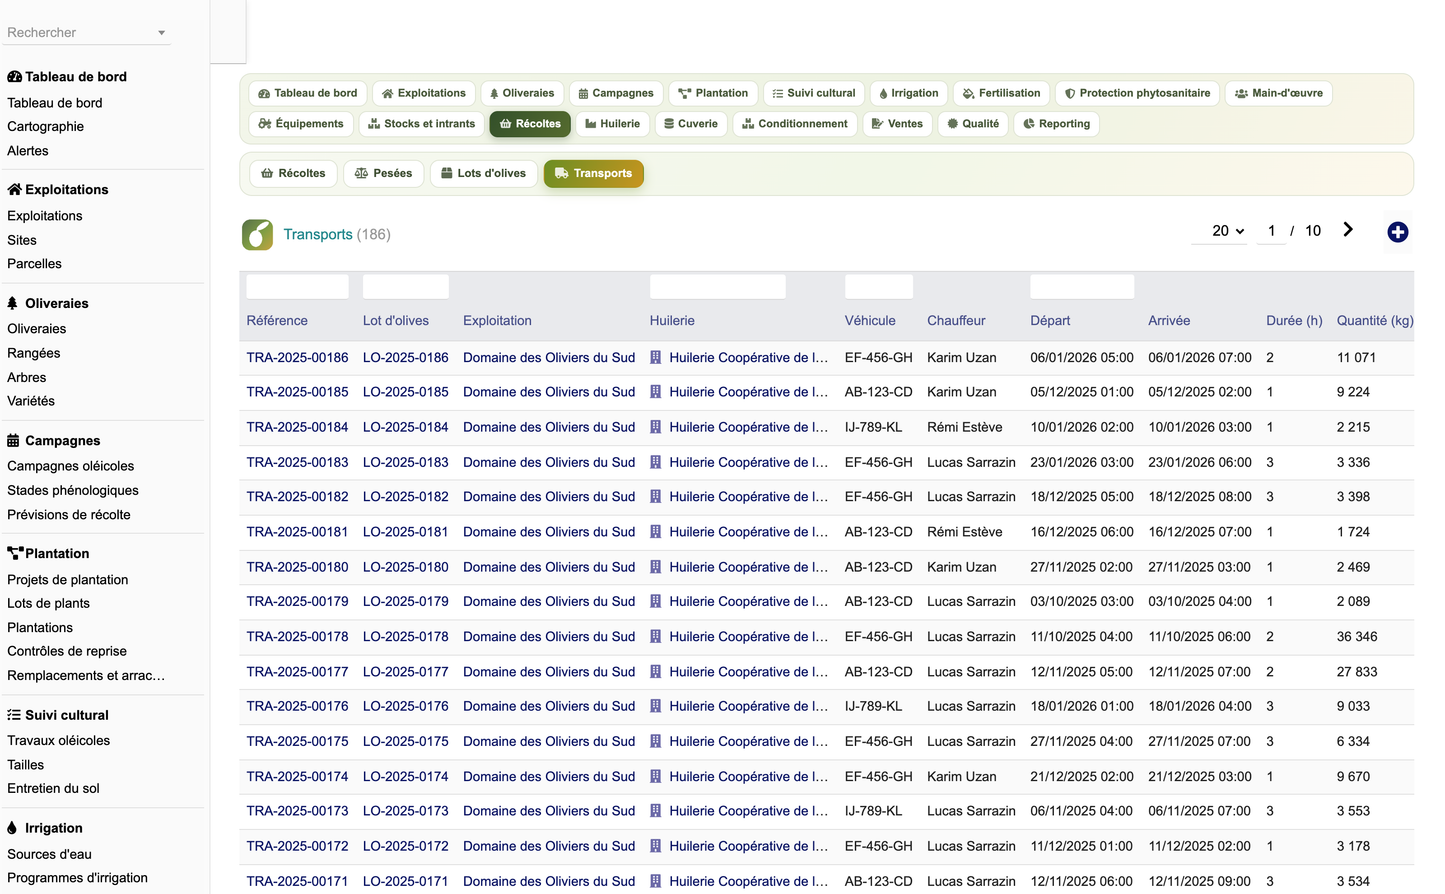Viewport: 1445px width, 894px height.
Task: Open the Exploitations top tab
Action: click(423, 93)
